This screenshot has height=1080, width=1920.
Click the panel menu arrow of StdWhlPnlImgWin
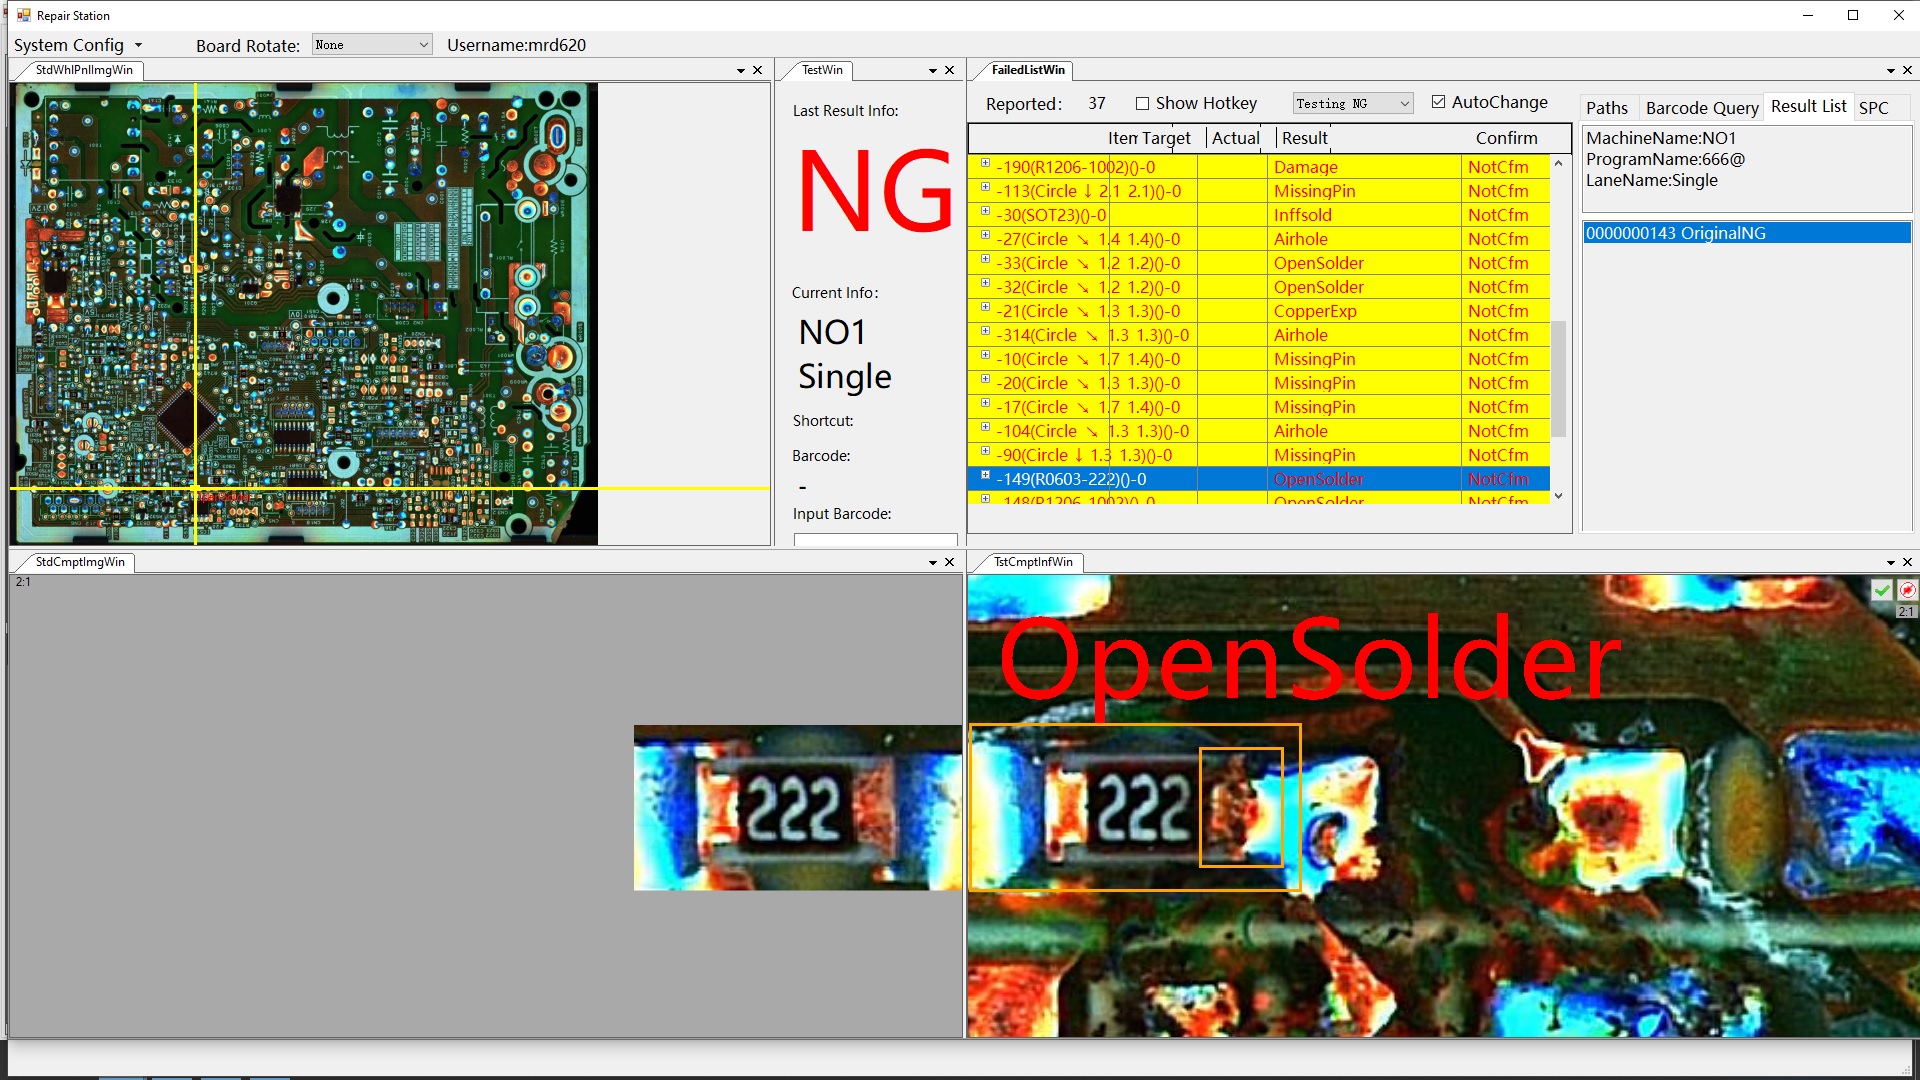click(x=741, y=71)
